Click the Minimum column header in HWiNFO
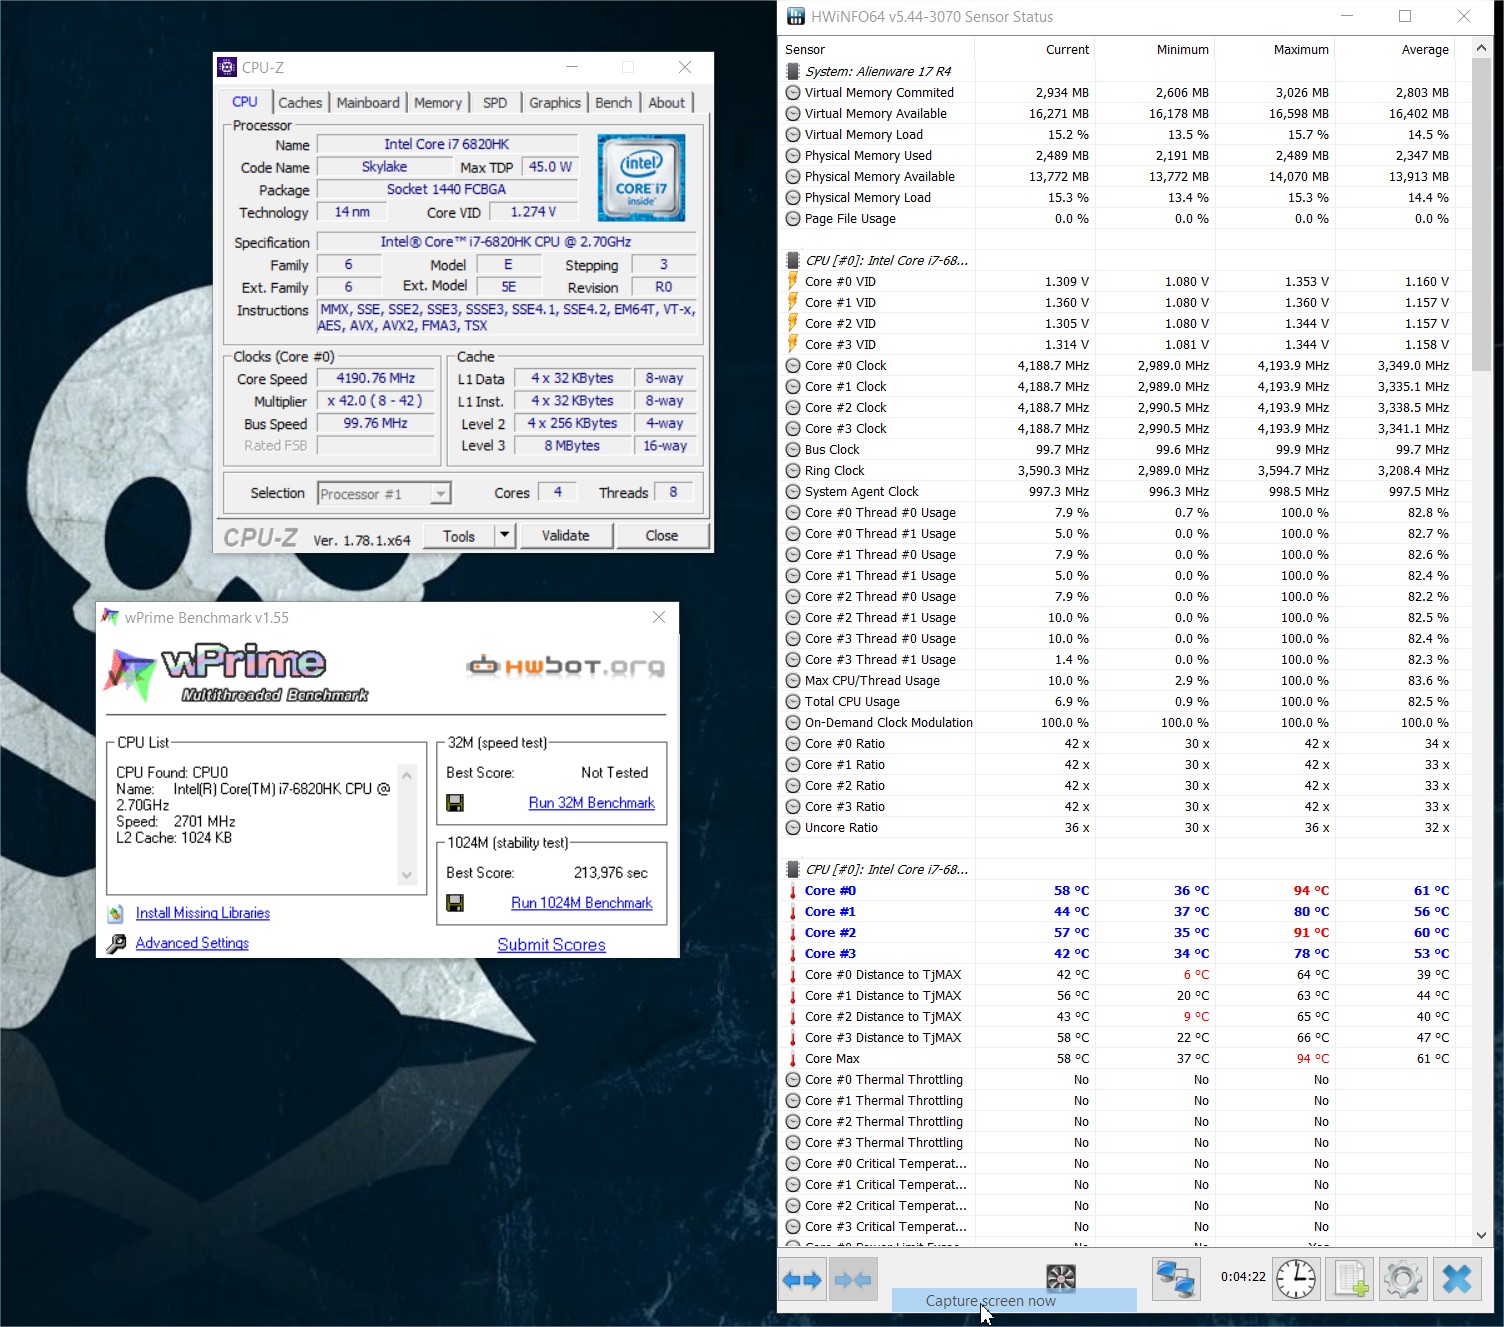 point(1155,49)
